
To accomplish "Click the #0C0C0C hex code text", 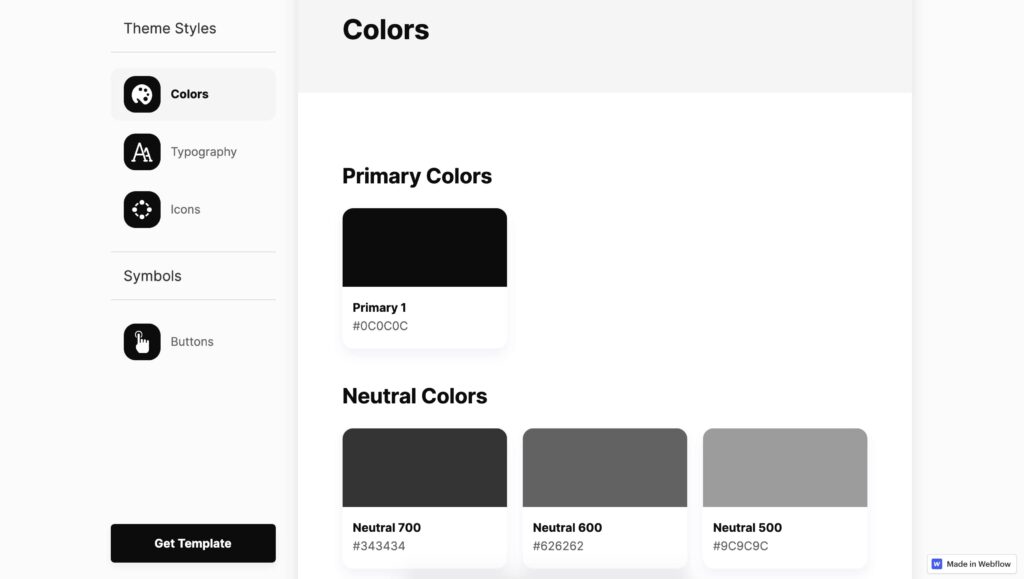I will 380,326.
